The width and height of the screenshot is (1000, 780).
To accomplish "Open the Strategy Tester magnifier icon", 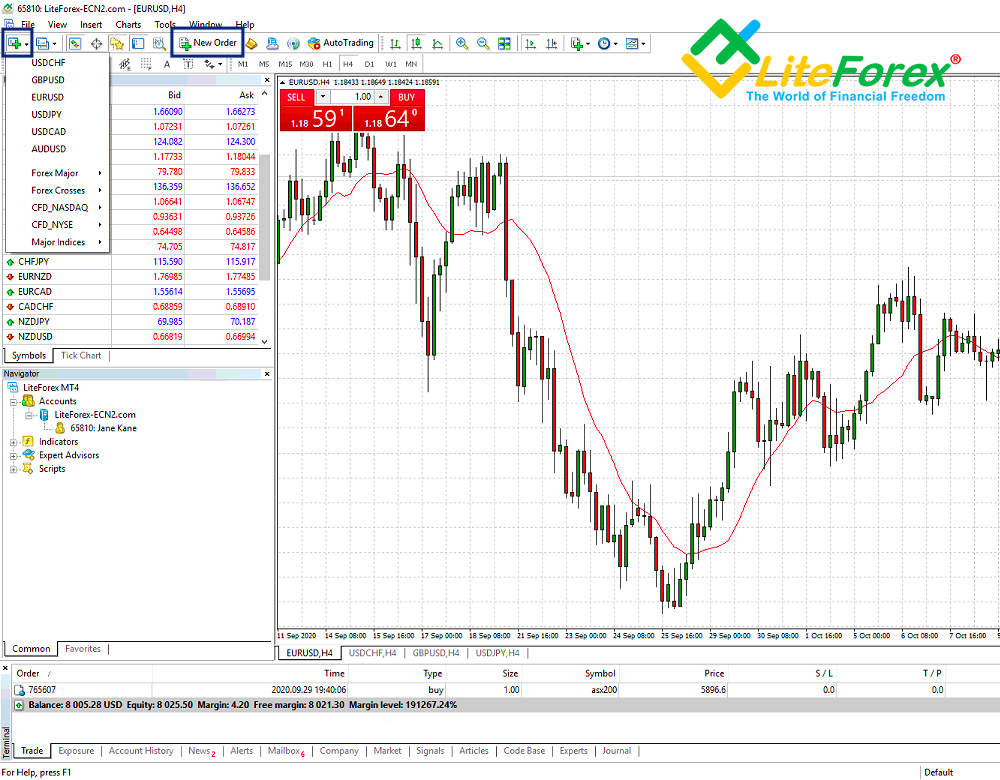I will coord(159,43).
